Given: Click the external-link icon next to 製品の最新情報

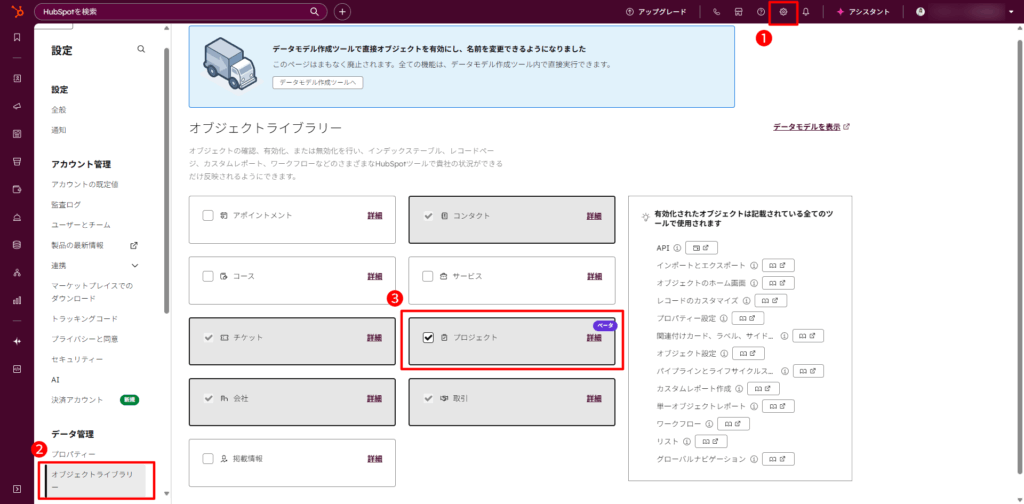Looking at the screenshot, I should click(134, 245).
